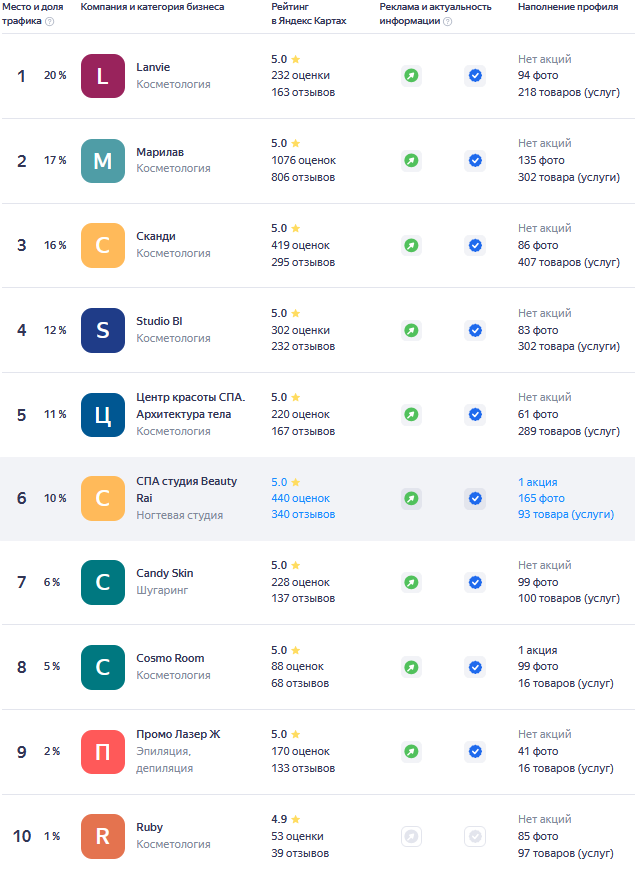Click the blue verified checkmark for Lanvie
The width and height of the screenshot is (635, 875).
click(475, 75)
